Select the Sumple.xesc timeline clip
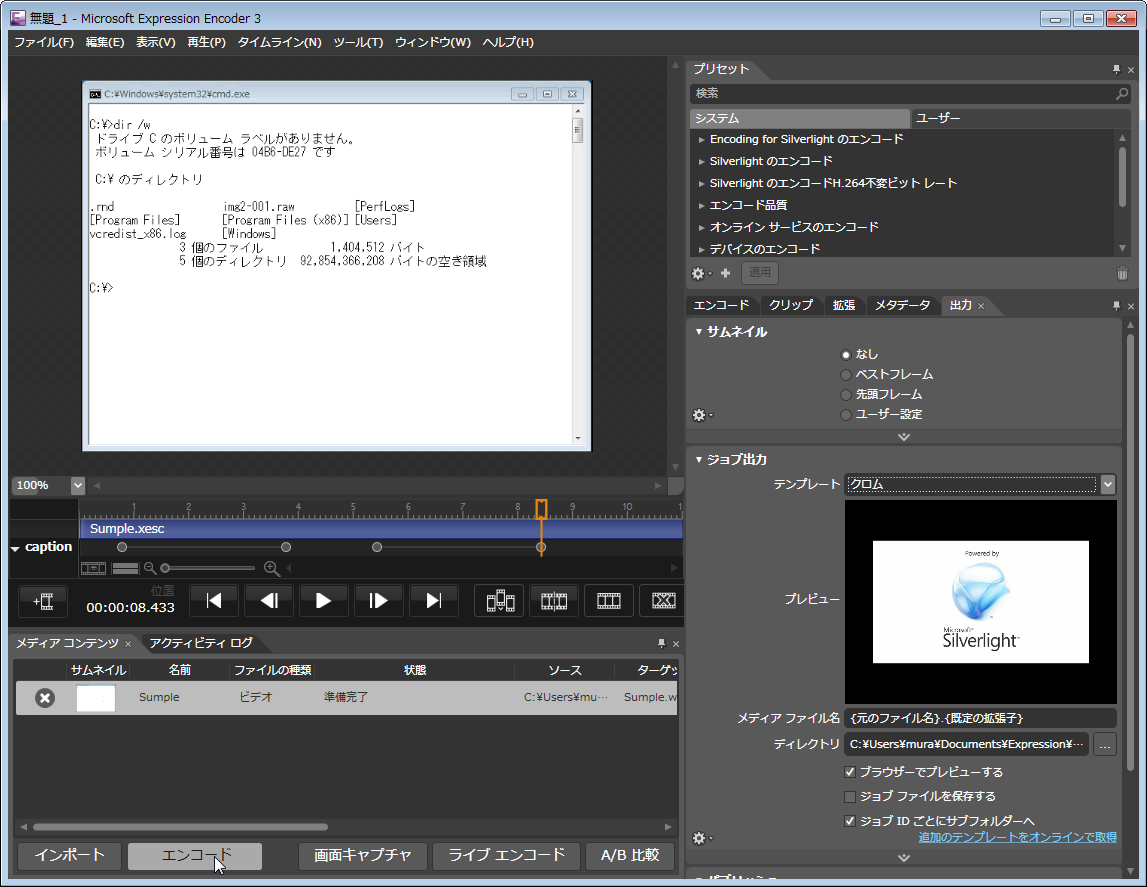This screenshot has width=1147, height=887. (381, 529)
